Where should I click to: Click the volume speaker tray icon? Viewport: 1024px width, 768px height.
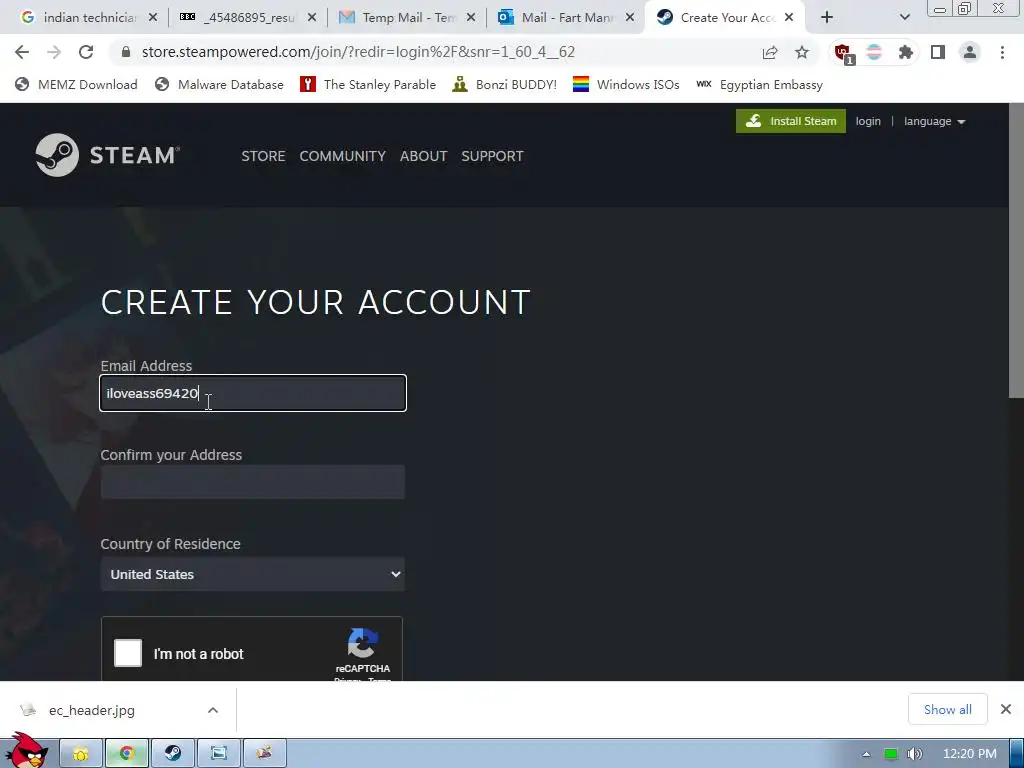[914, 754]
